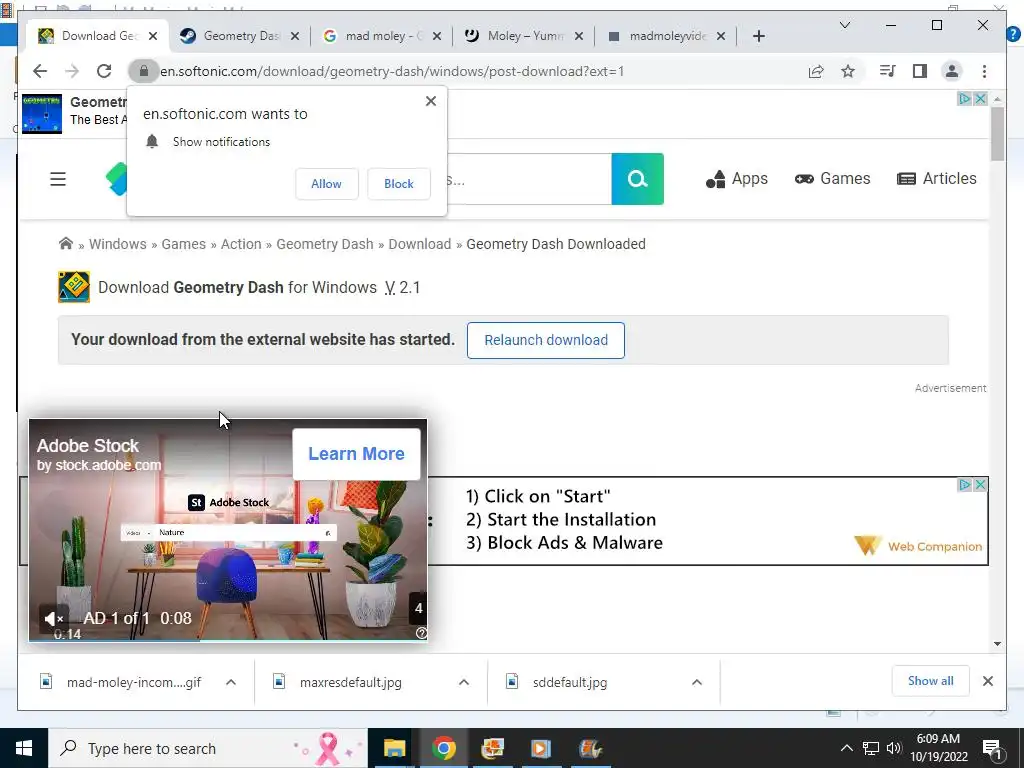The width and height of the screenshot is (1024, 768).
Task: Click the address bar URL
Action: click(392, 71)
